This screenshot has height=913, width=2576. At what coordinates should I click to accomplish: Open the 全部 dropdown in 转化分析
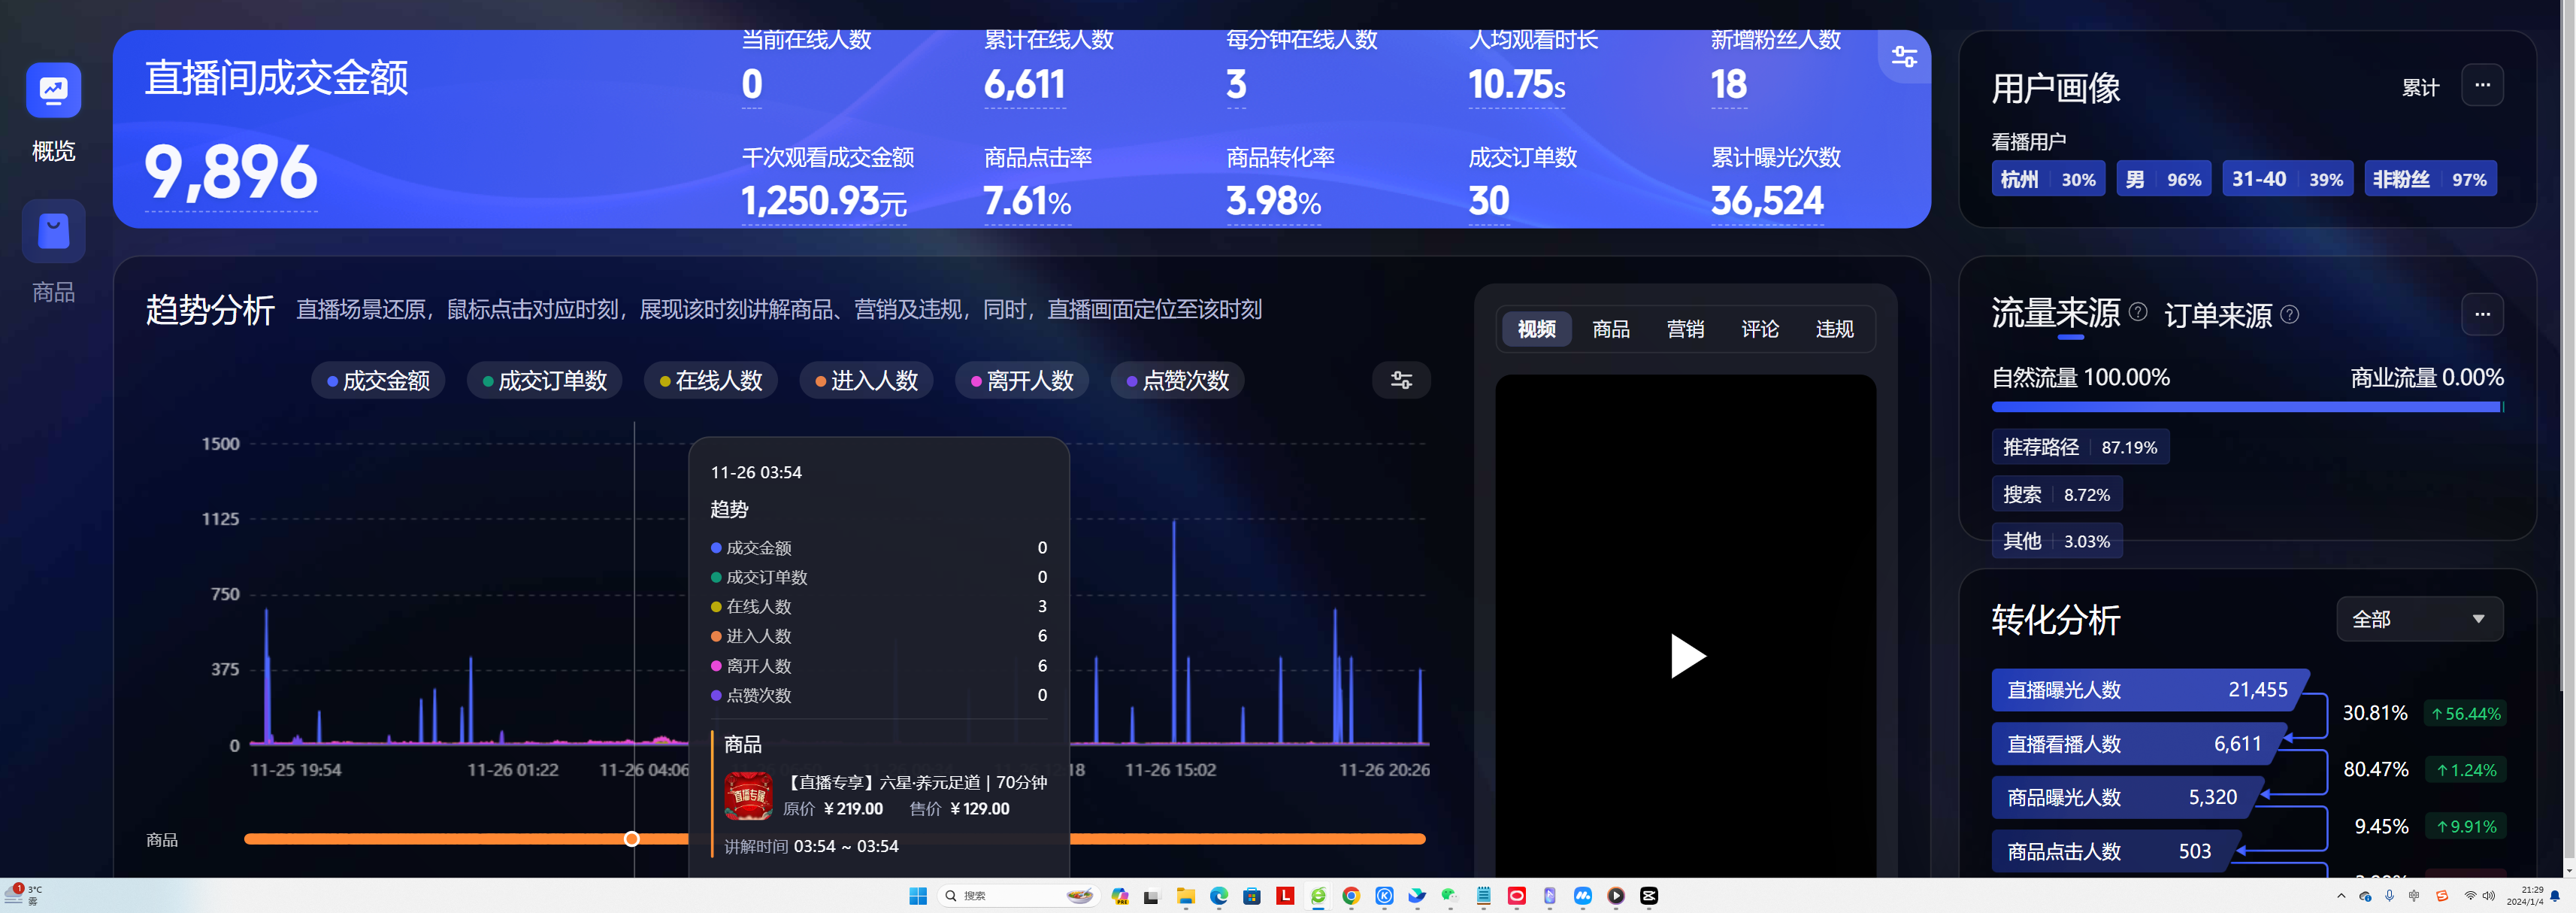click(2419, 619)
